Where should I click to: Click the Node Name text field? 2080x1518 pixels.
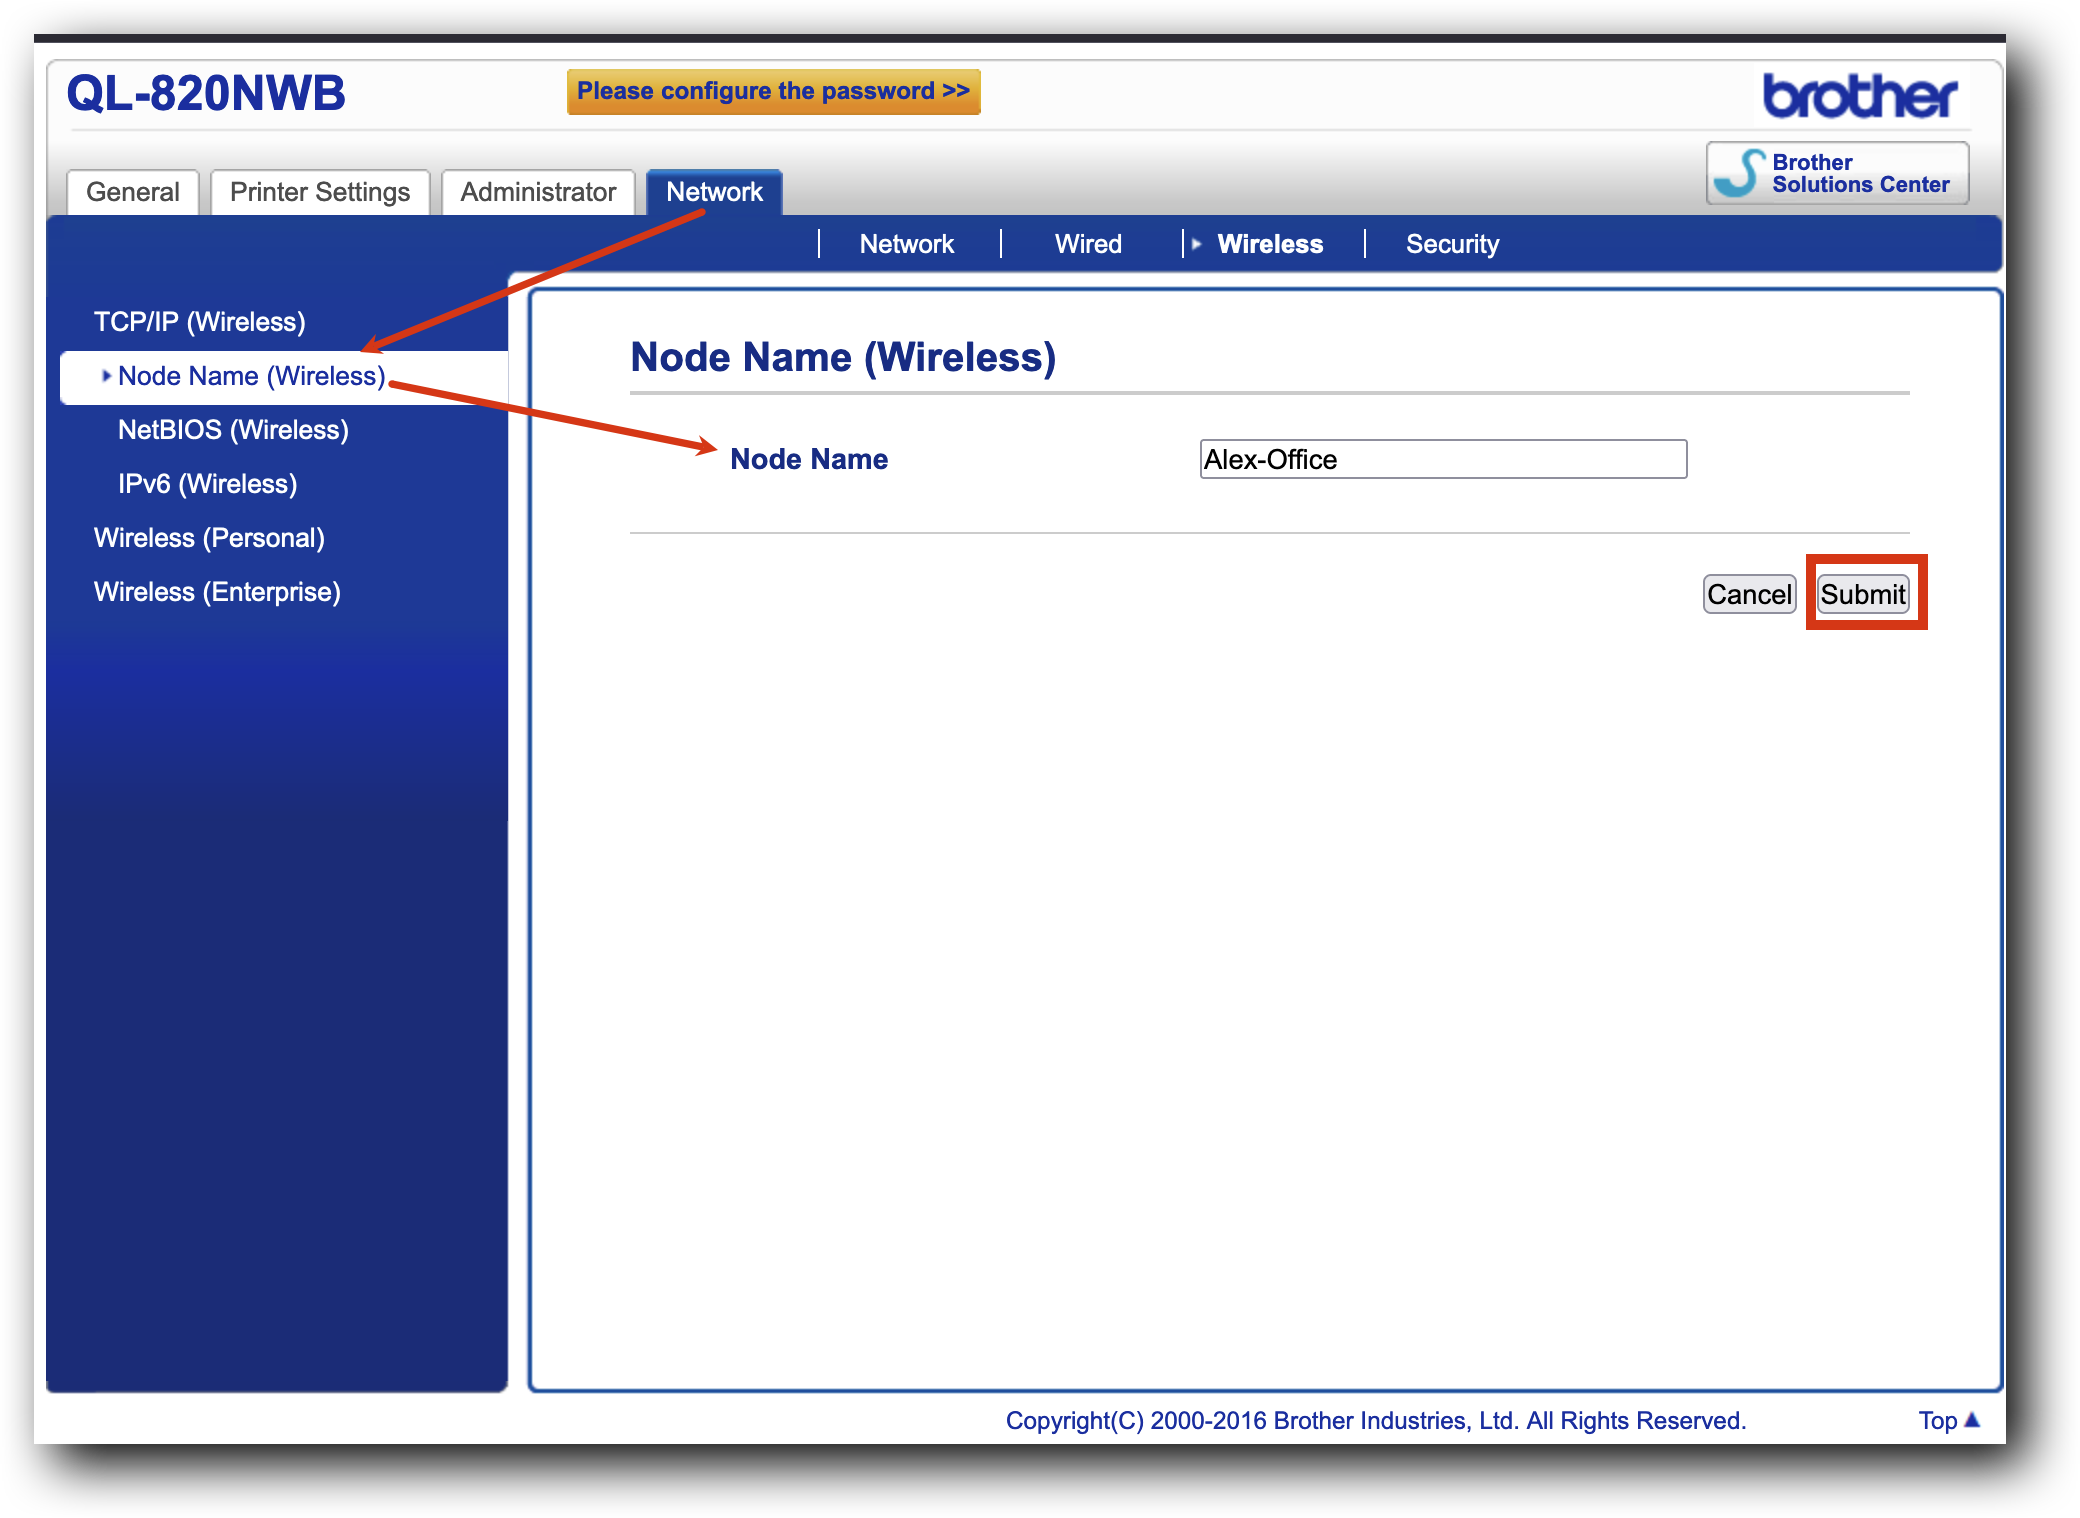pos(1442,459)
